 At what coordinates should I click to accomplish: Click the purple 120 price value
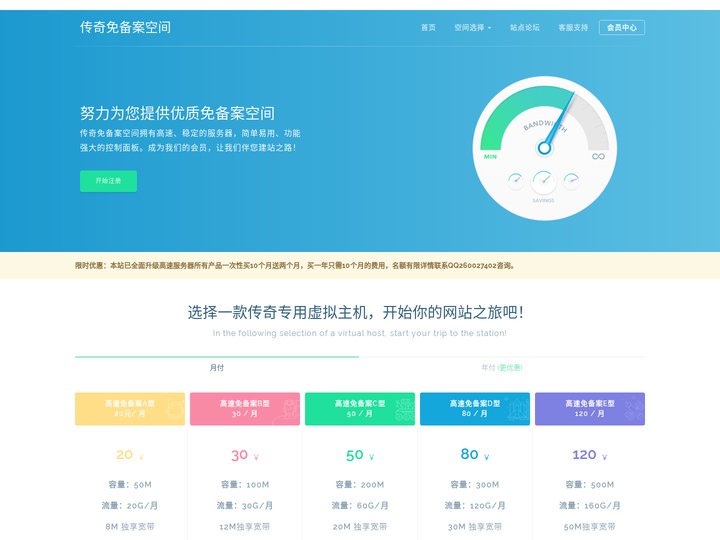pos(584,455)
